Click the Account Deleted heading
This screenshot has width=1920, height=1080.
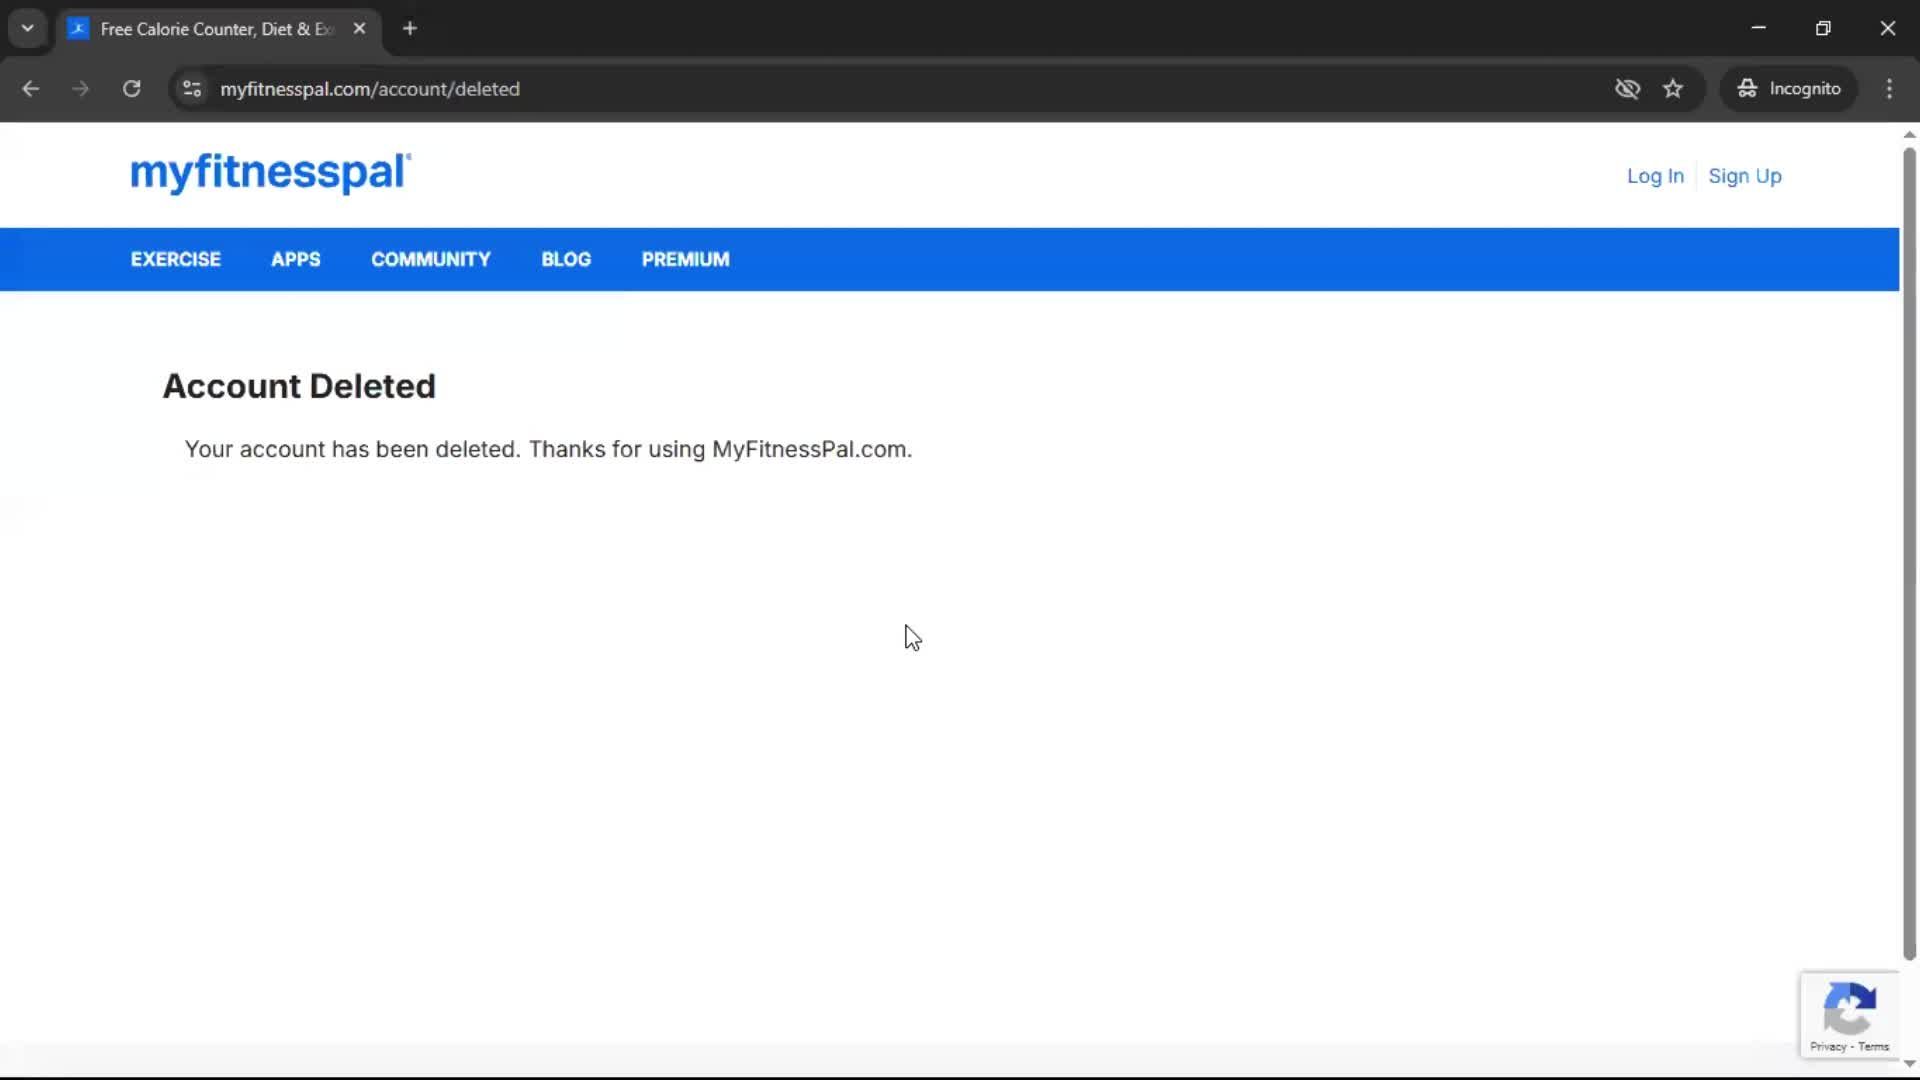[299, 387]
